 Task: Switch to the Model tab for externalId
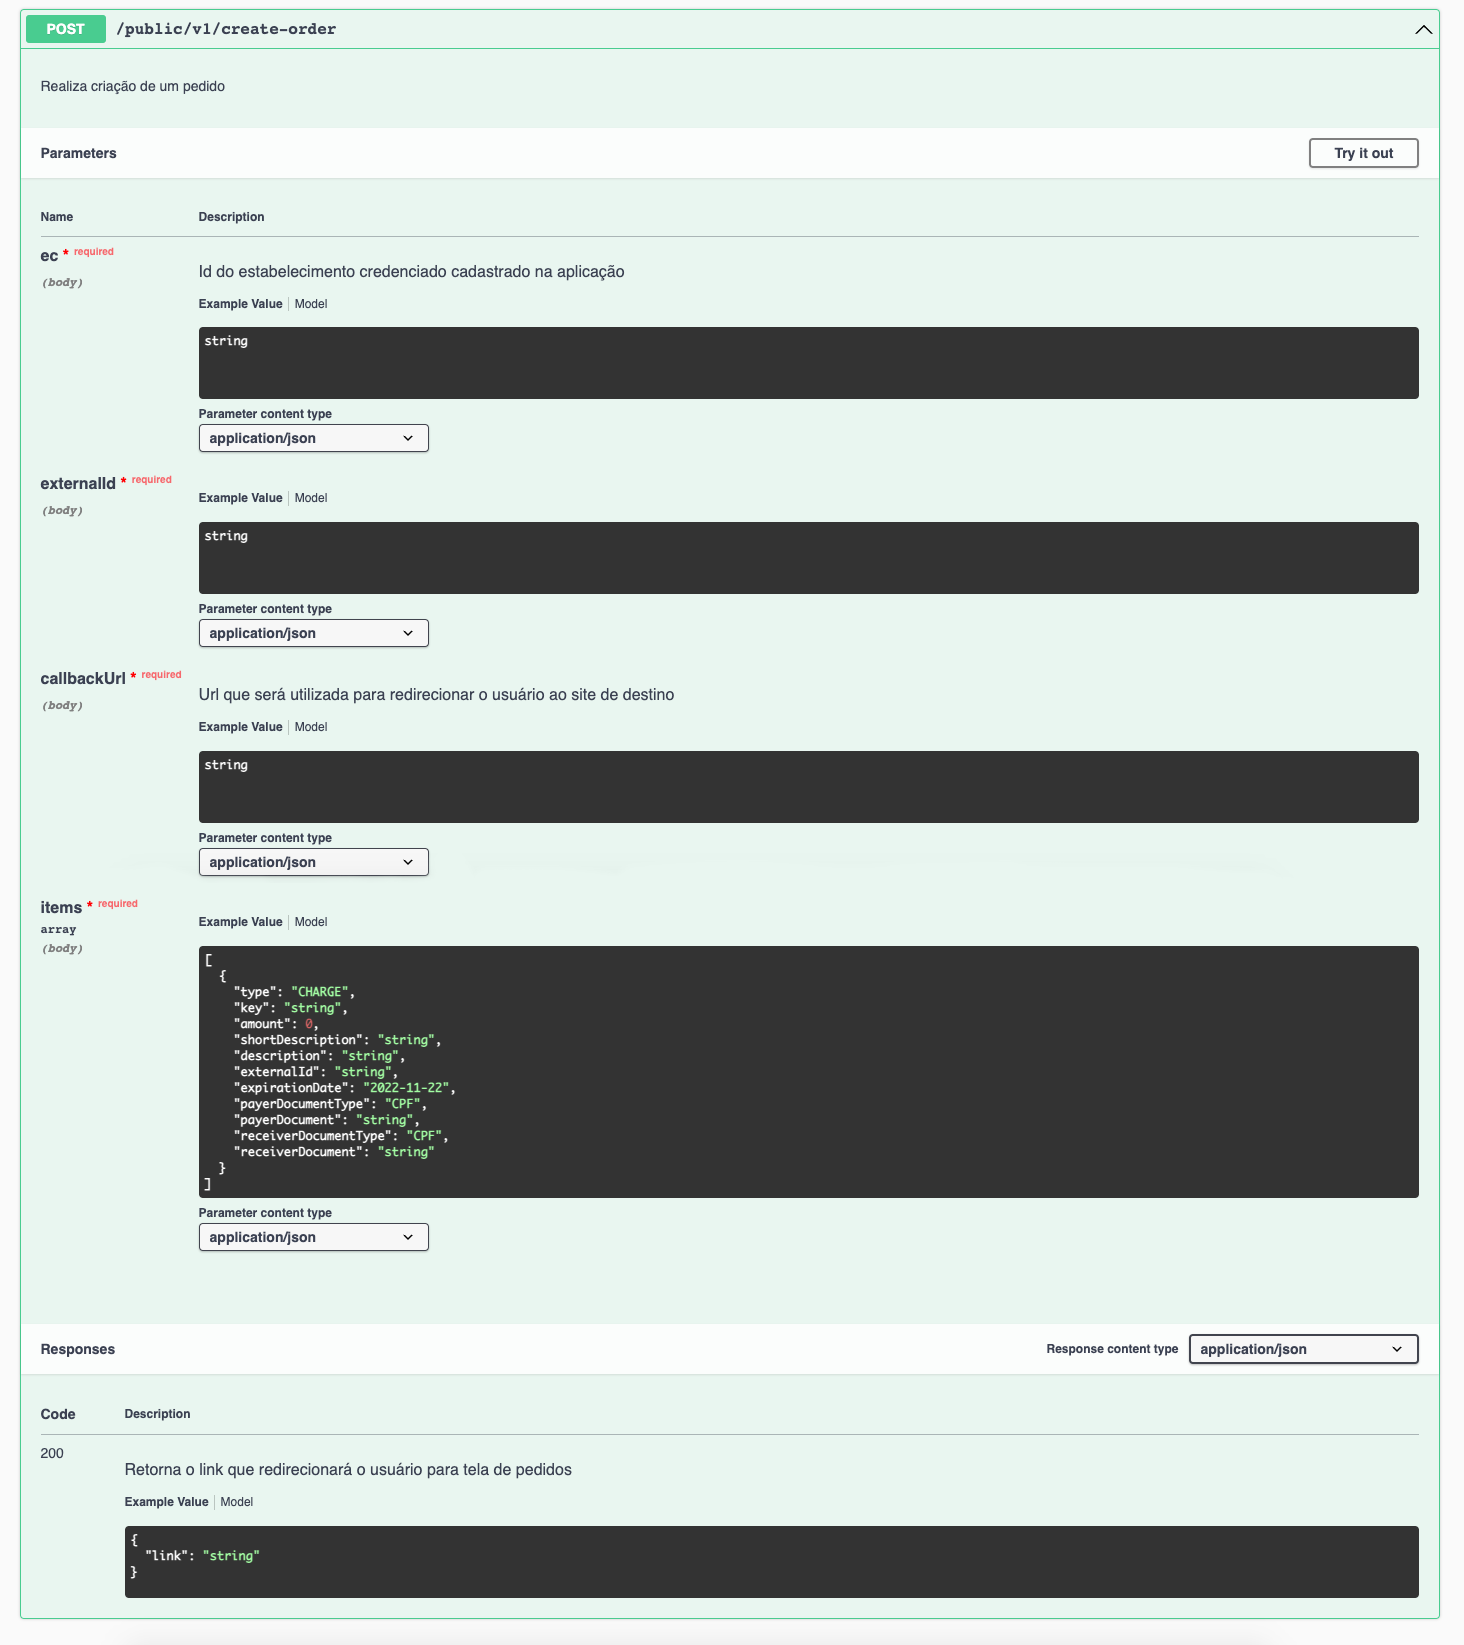click(x=311, y=498)
